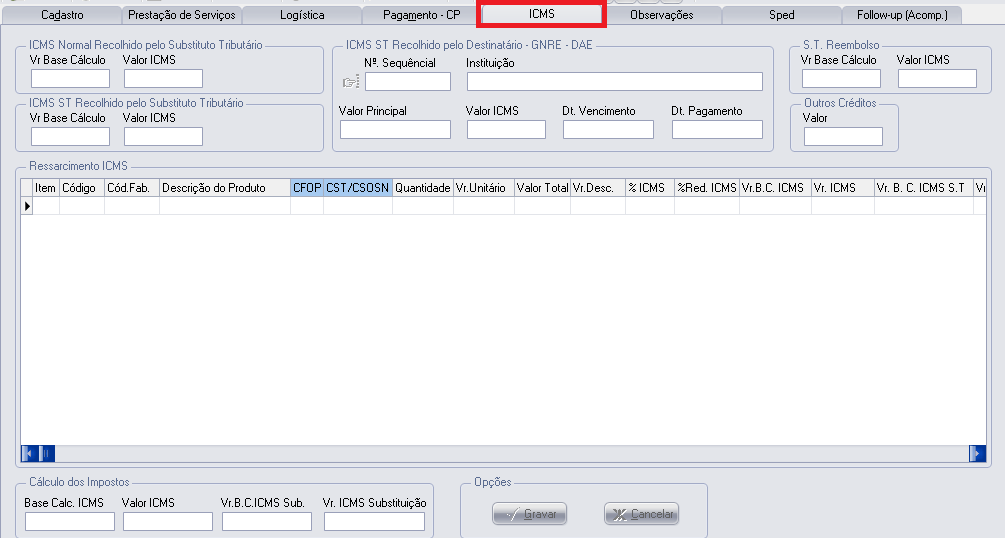Click the CFOP column header

point(307,187)
